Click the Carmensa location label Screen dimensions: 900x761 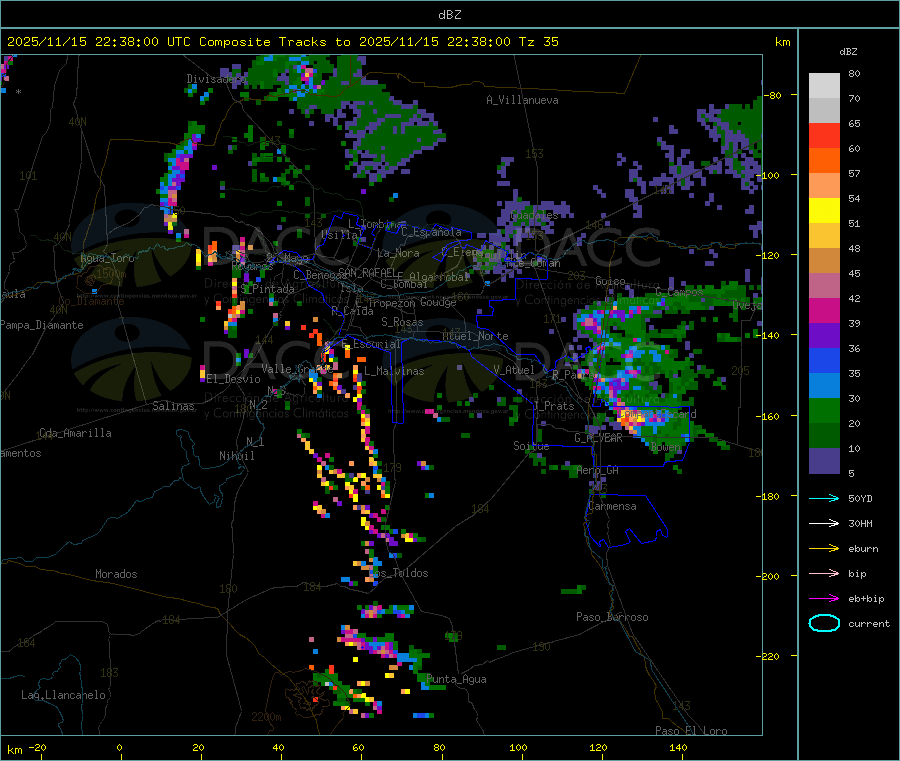[612, 506]
